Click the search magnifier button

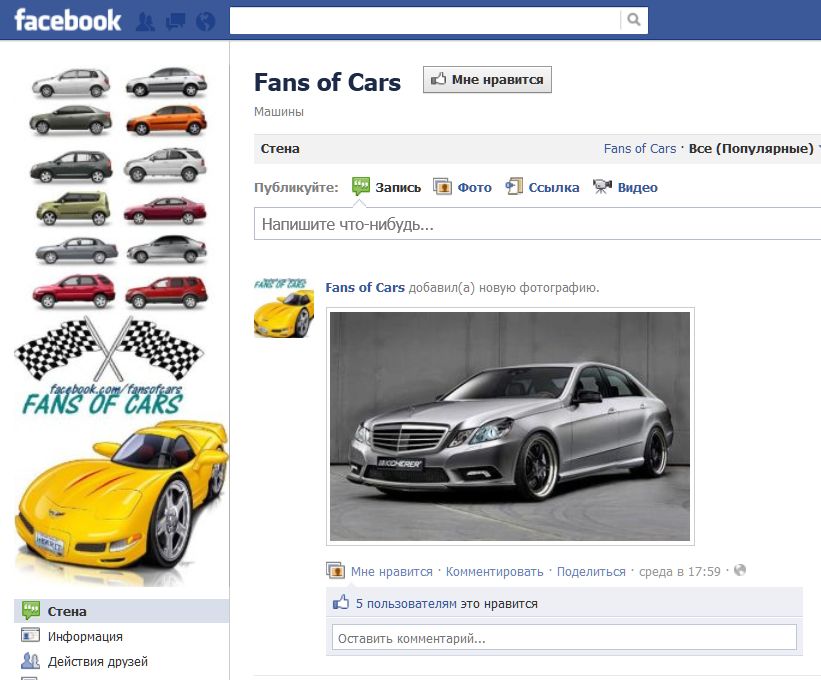(634, 20)
